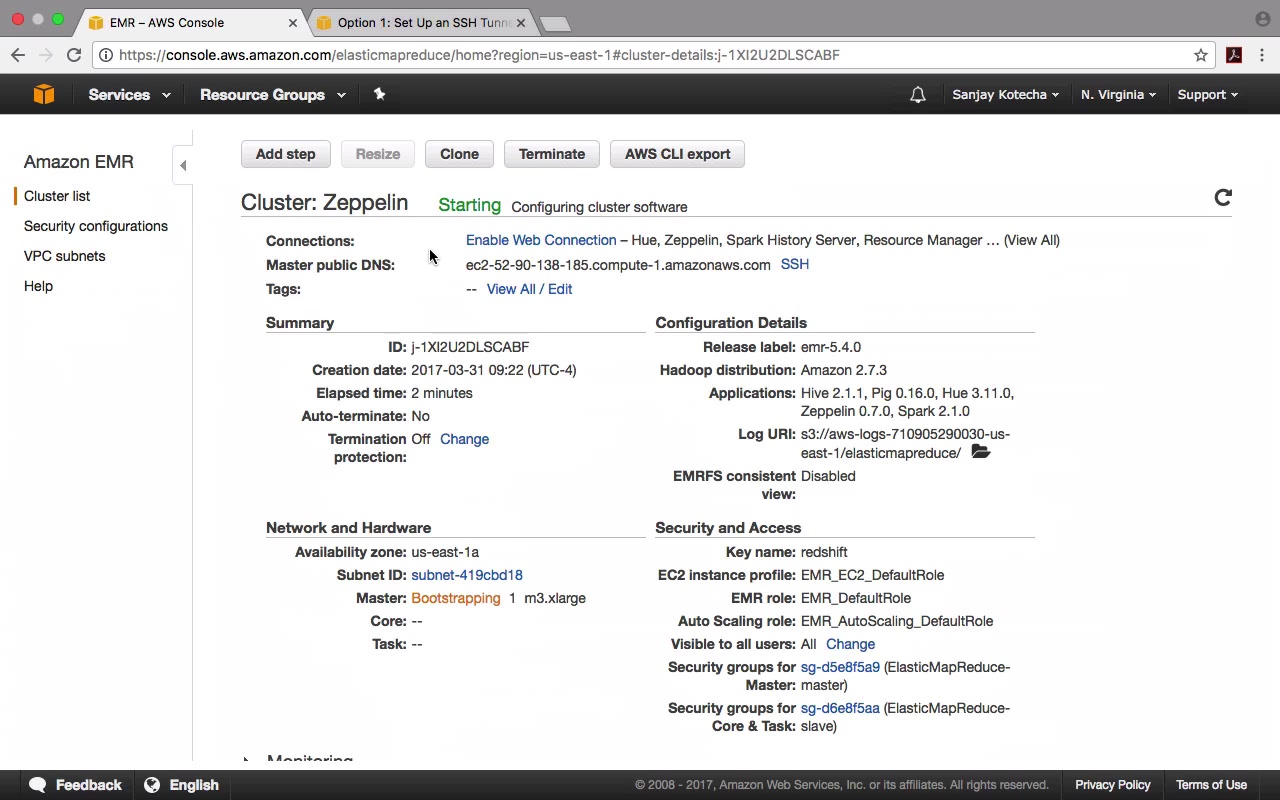Open the Log URI folder icon
Screen dimensions: 1280x800
click(x=981, y=453)
